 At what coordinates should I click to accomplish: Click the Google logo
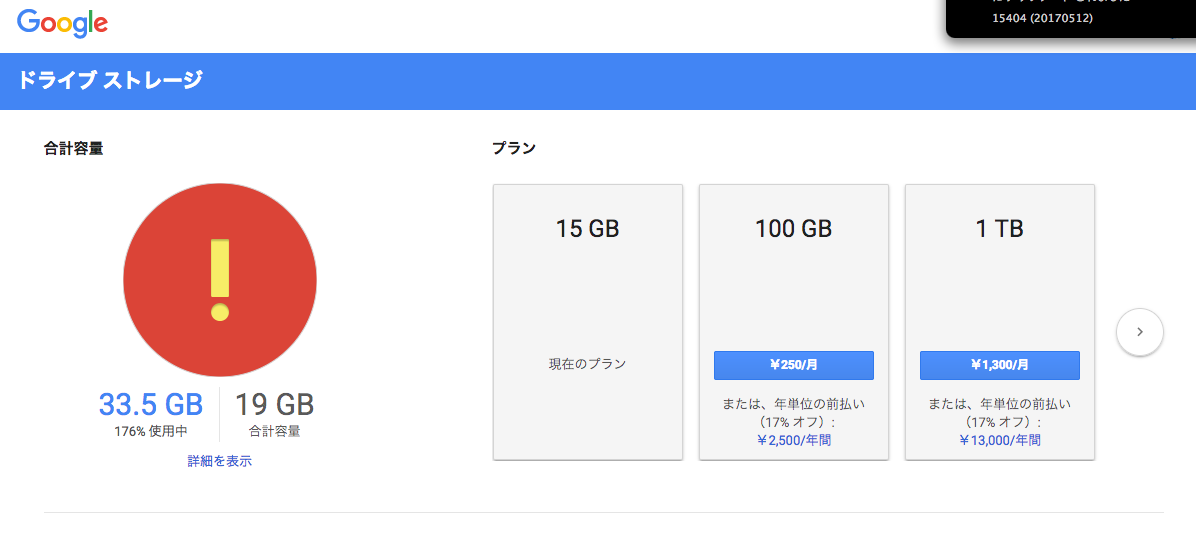click(x=62, y=23)
